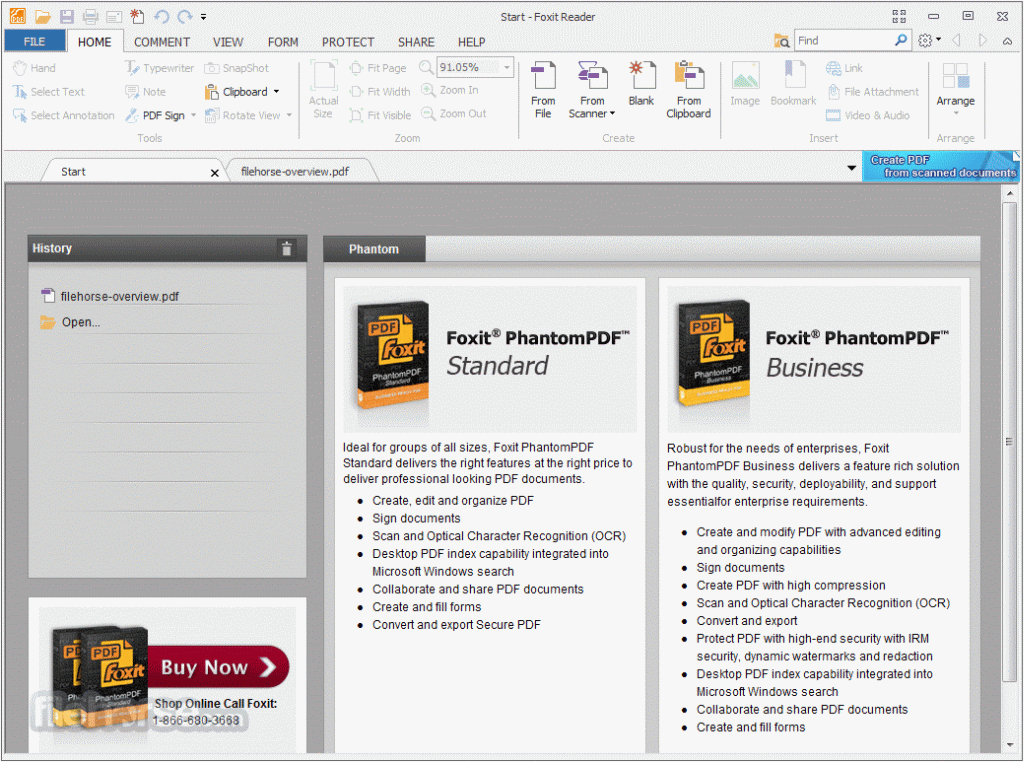Select the Hand tool
The height and width of the screenshot is (762, 1024).
coord(35,68)
